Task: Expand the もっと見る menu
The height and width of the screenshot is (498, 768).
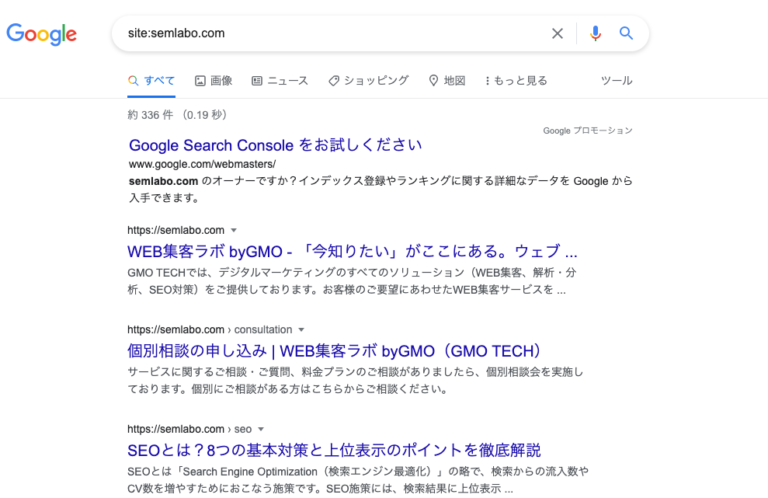Action: [516, 81]
